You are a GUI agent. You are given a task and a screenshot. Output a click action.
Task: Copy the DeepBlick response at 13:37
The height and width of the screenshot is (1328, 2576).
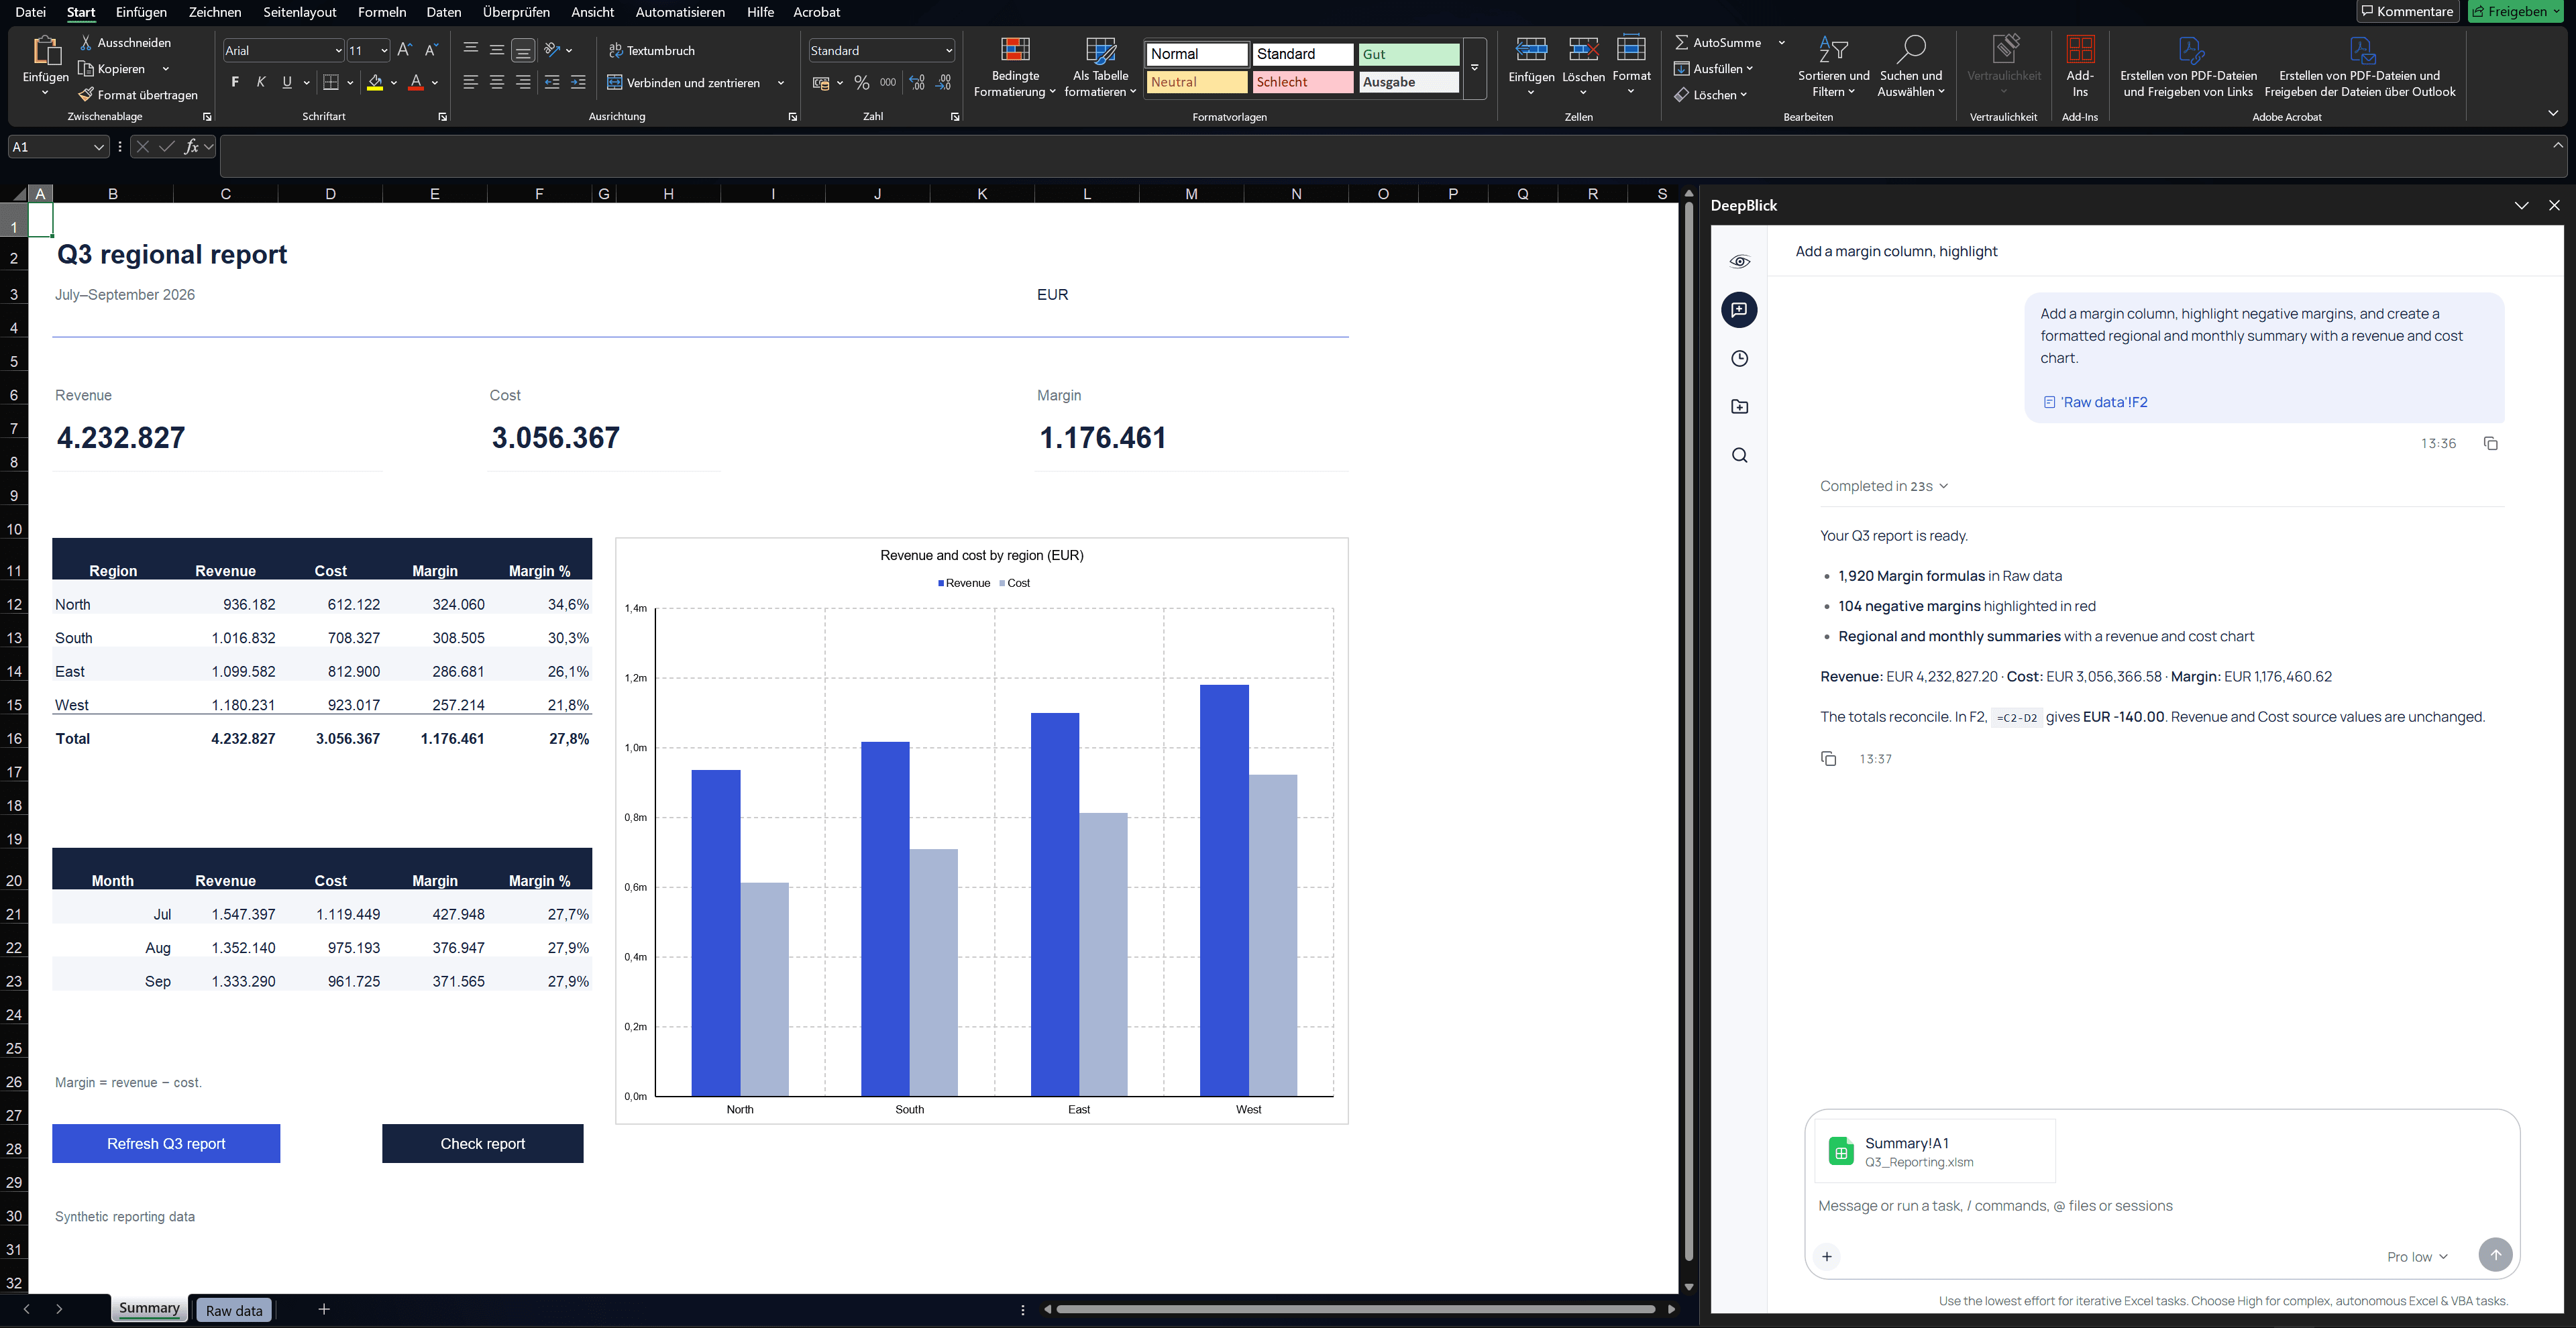click(1828, 759)
